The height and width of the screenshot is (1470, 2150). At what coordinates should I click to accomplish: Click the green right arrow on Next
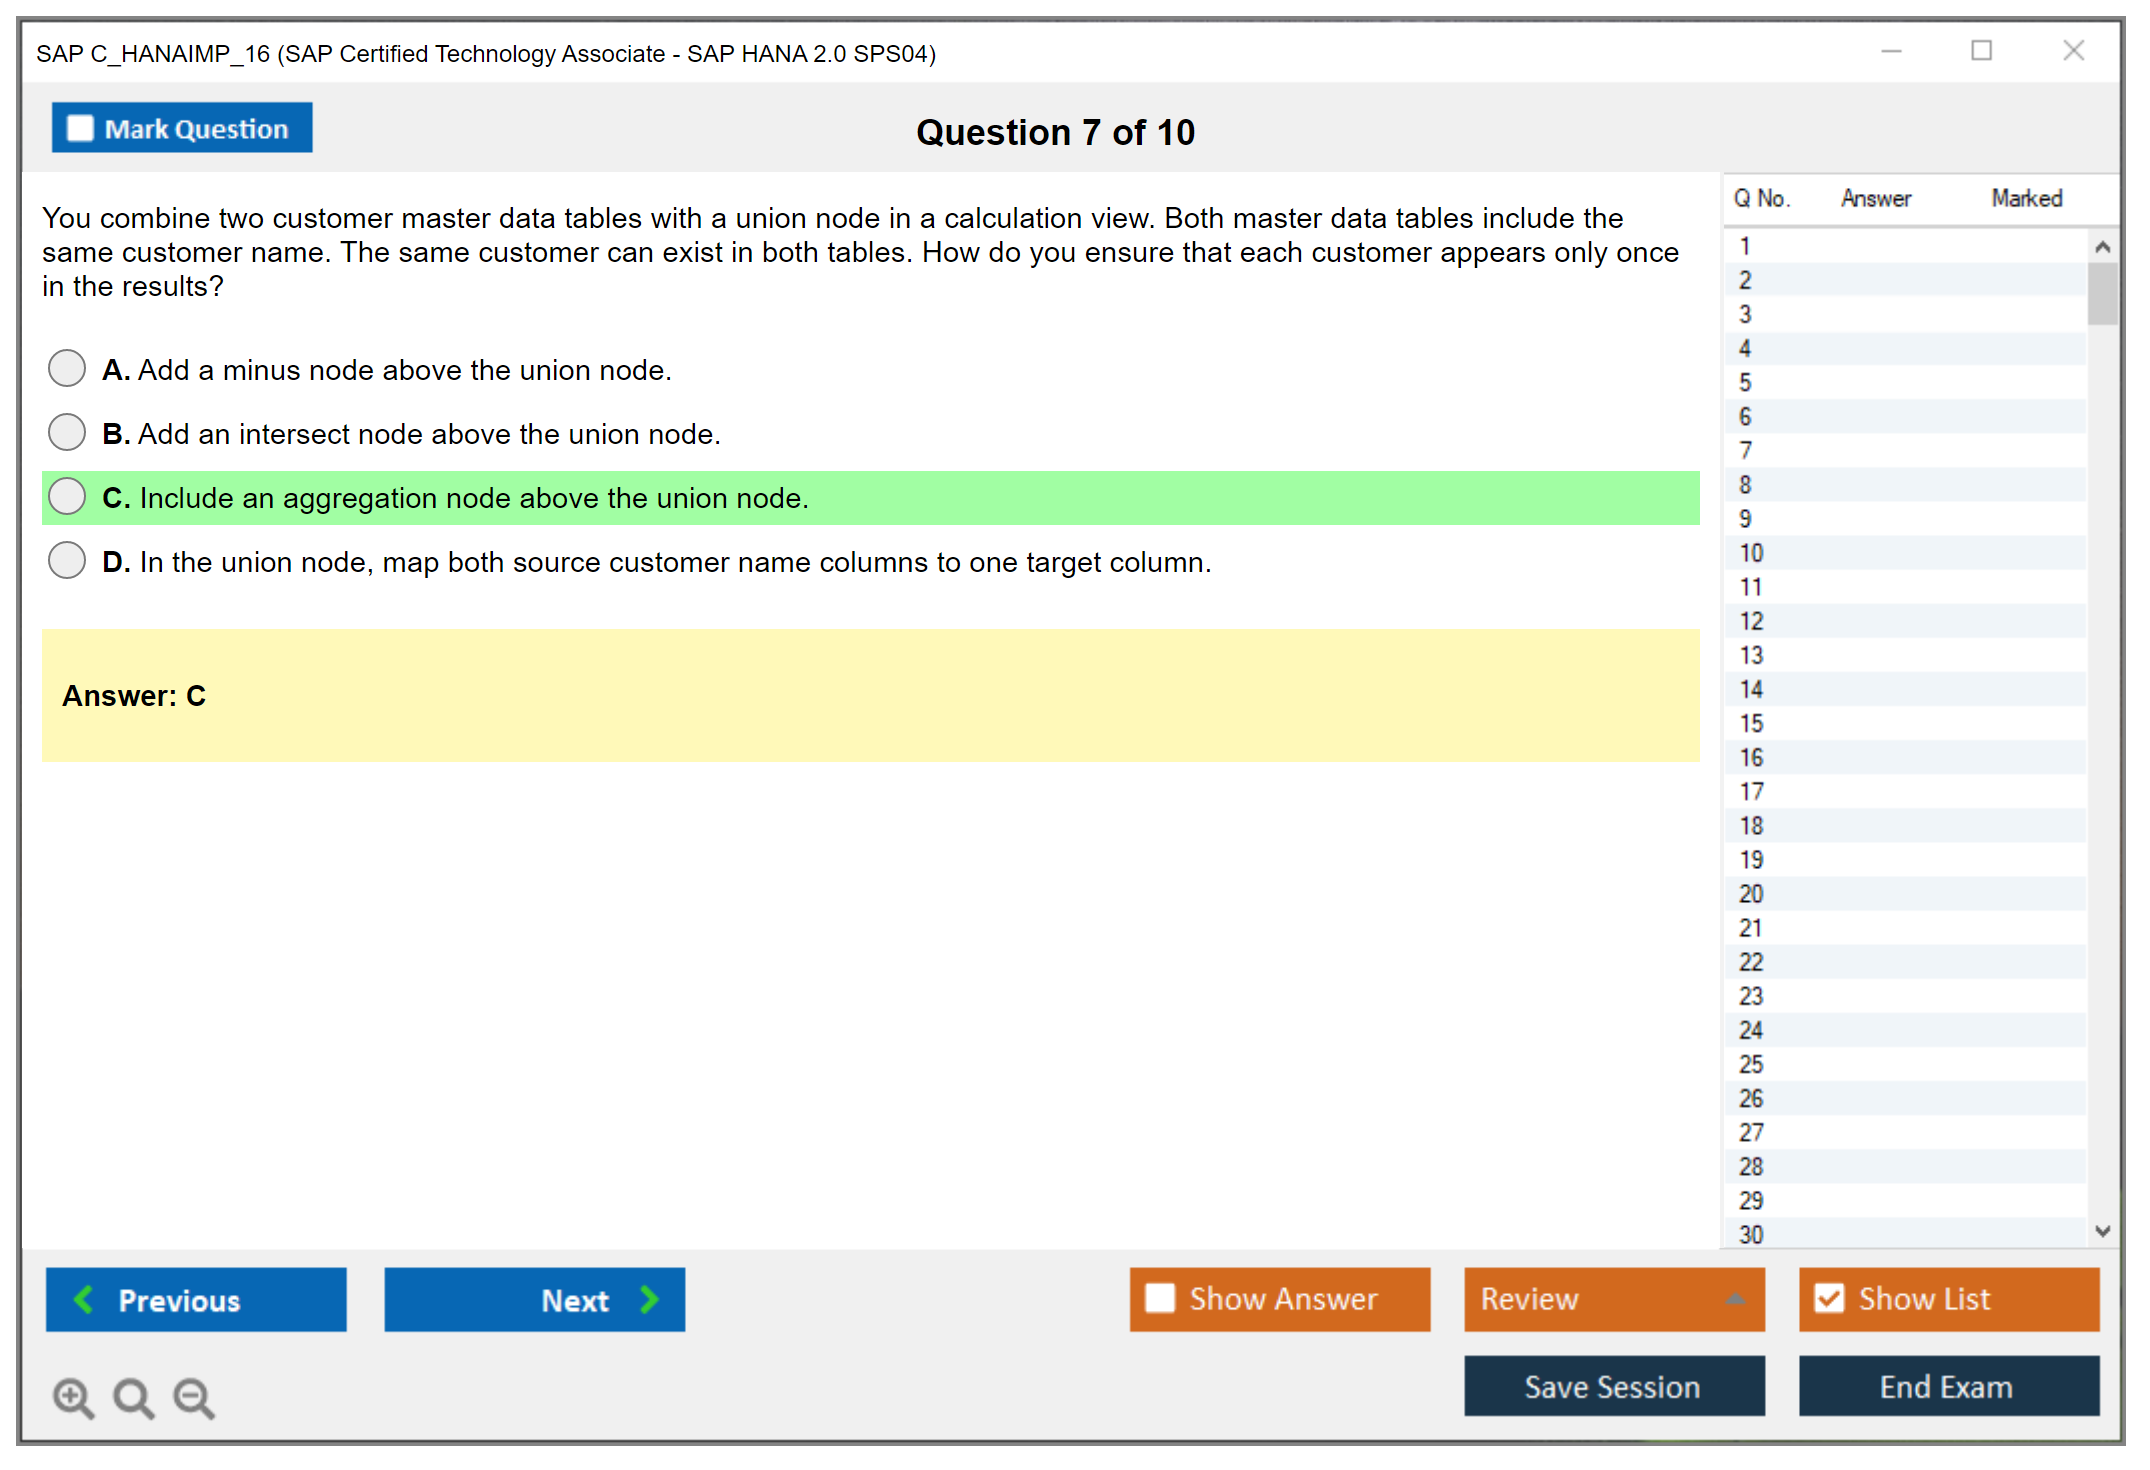click(649, 1299)
